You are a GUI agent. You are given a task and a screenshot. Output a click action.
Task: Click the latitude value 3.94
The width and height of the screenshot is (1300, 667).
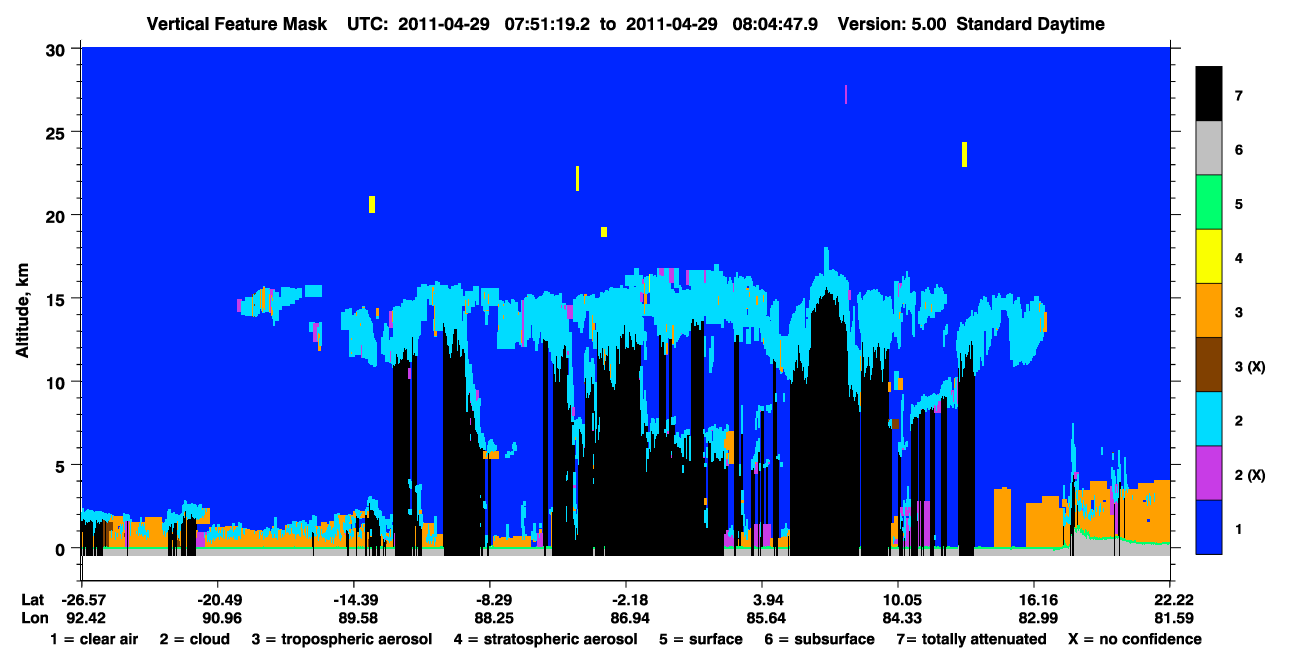point(762,599)
